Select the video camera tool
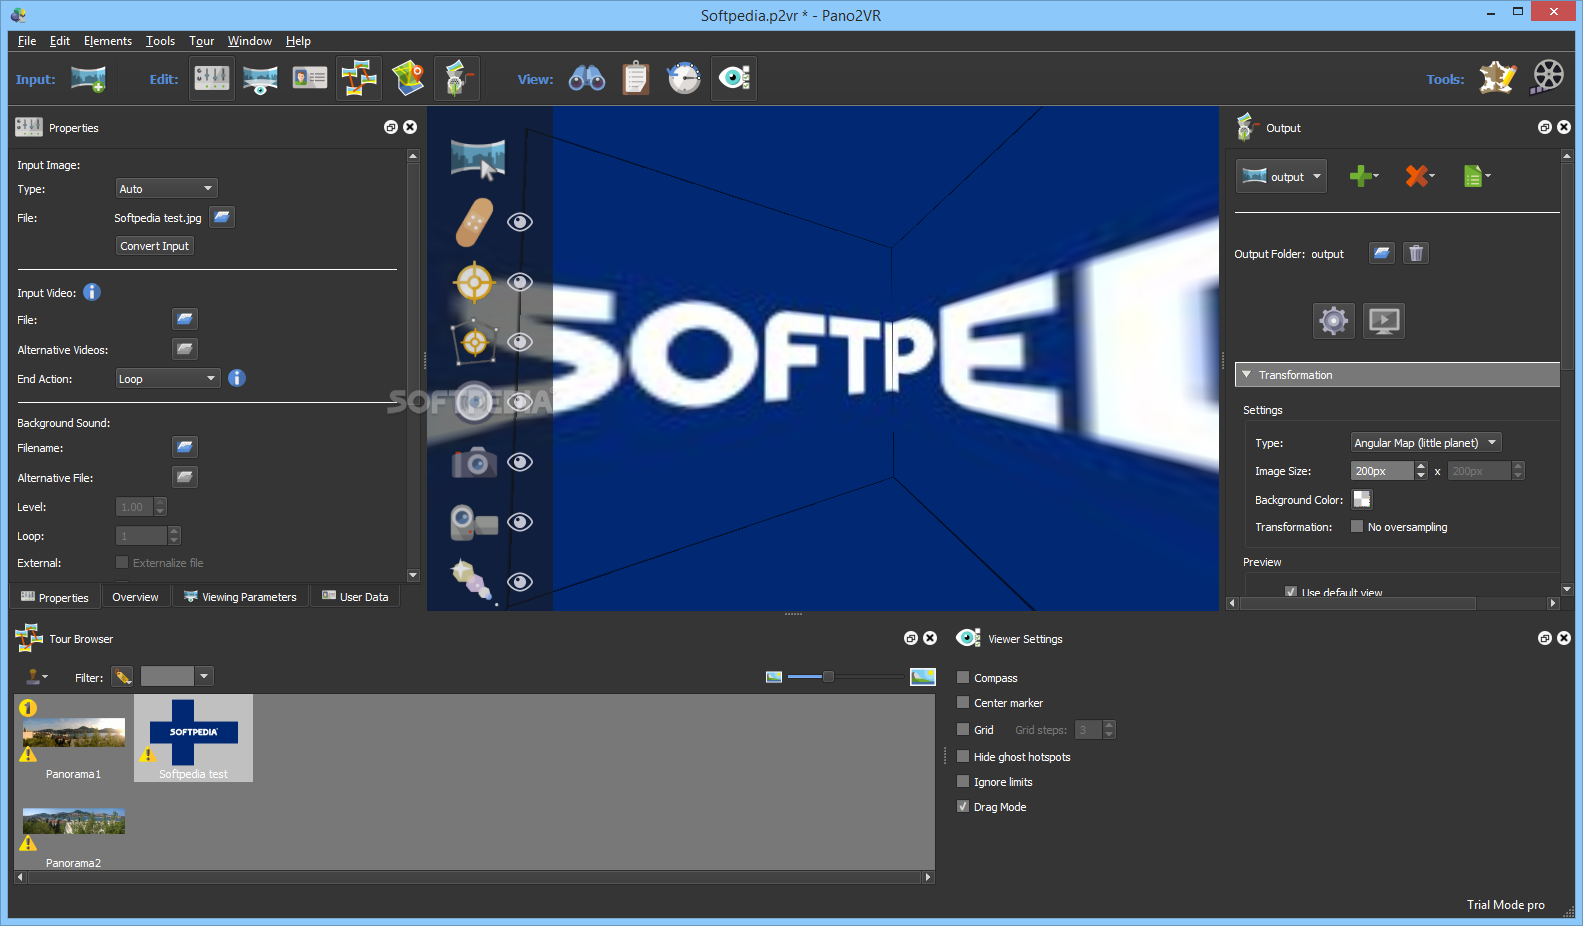Screen dimensions: 1583x926 (x=474, y=522)
